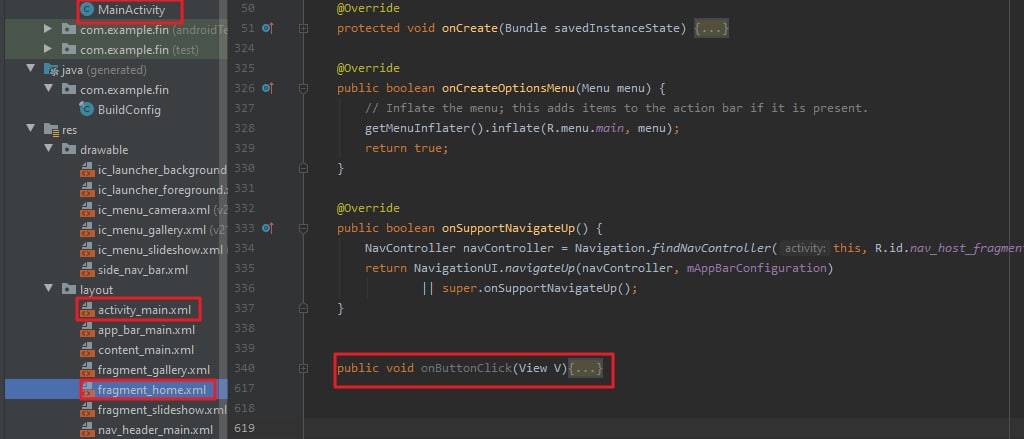
Task: Open content_main.xml layout file
Action: pyautogui.click(x=146, y=350)
